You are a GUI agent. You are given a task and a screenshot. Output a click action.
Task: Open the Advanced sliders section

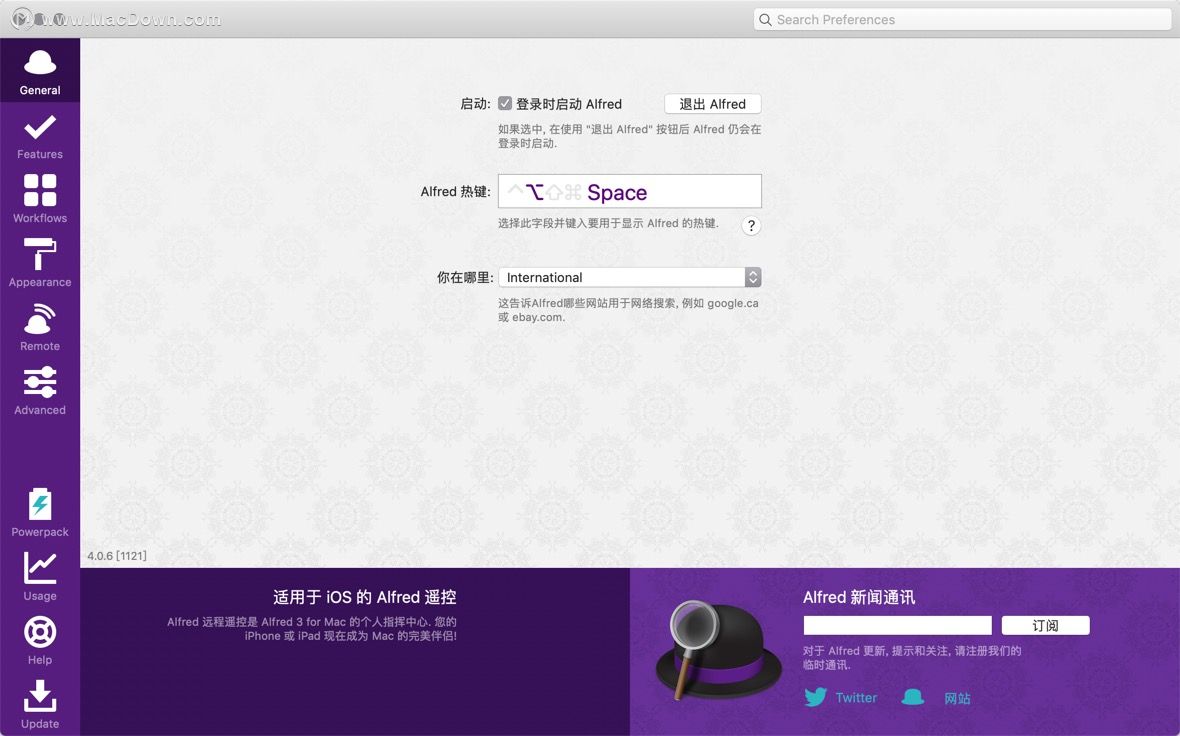point(40,391)
